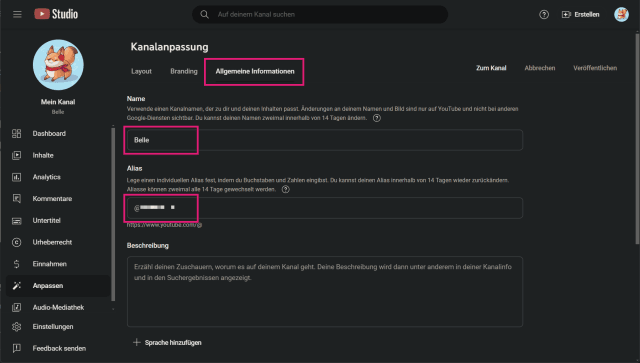Open the help question mark icon in header
Screen dimensions: 640x363
pyautogui.click(x=544, y=14)
